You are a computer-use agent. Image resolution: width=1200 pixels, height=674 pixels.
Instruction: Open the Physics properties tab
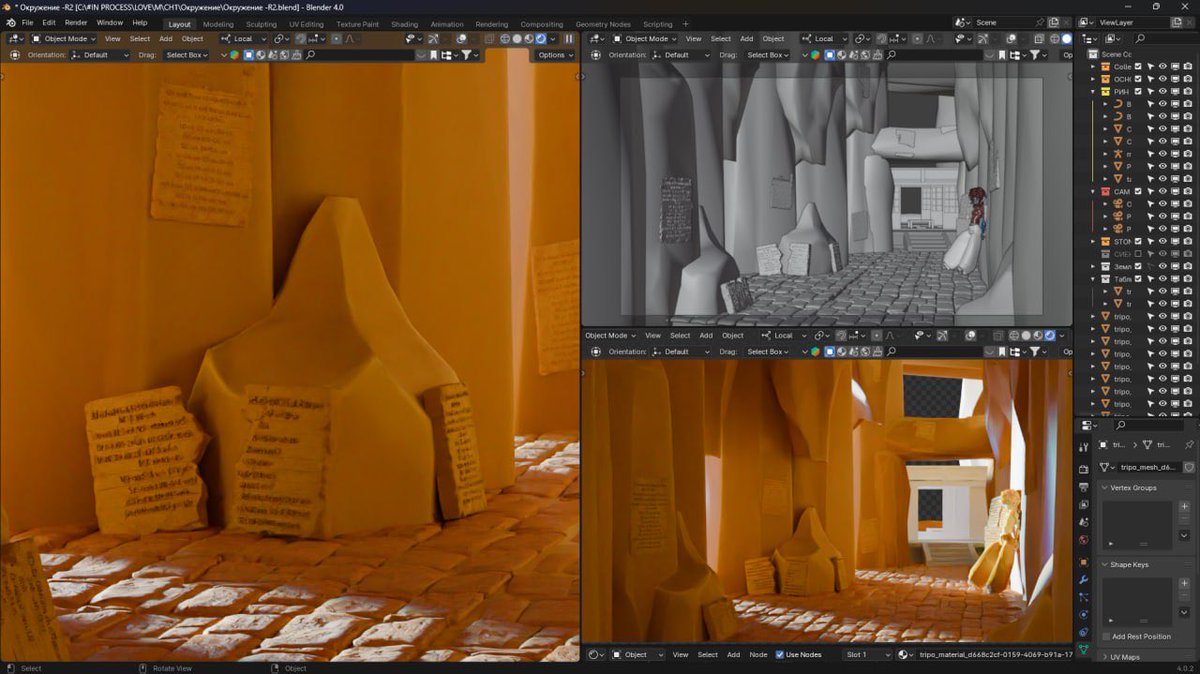(x=1084, y=614)
